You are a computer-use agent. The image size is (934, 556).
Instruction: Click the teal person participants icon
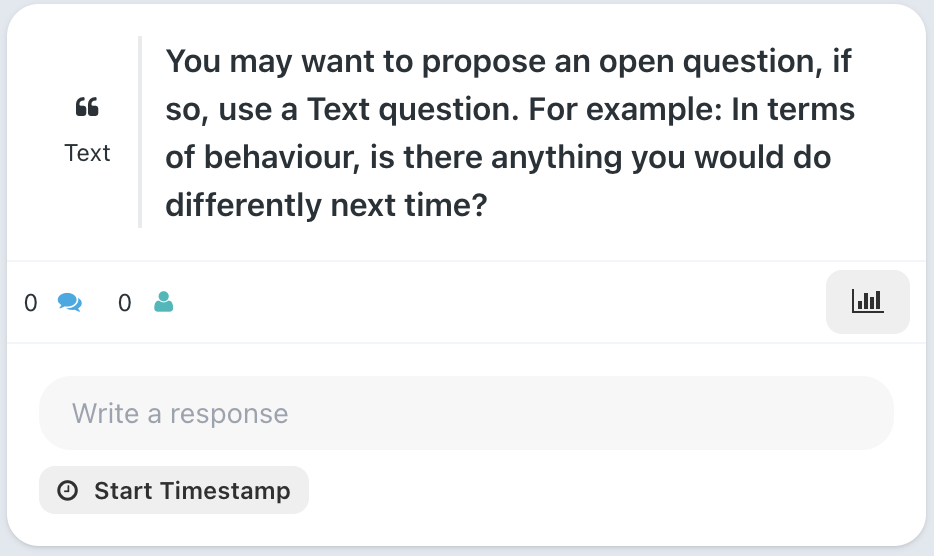[164, 302]
